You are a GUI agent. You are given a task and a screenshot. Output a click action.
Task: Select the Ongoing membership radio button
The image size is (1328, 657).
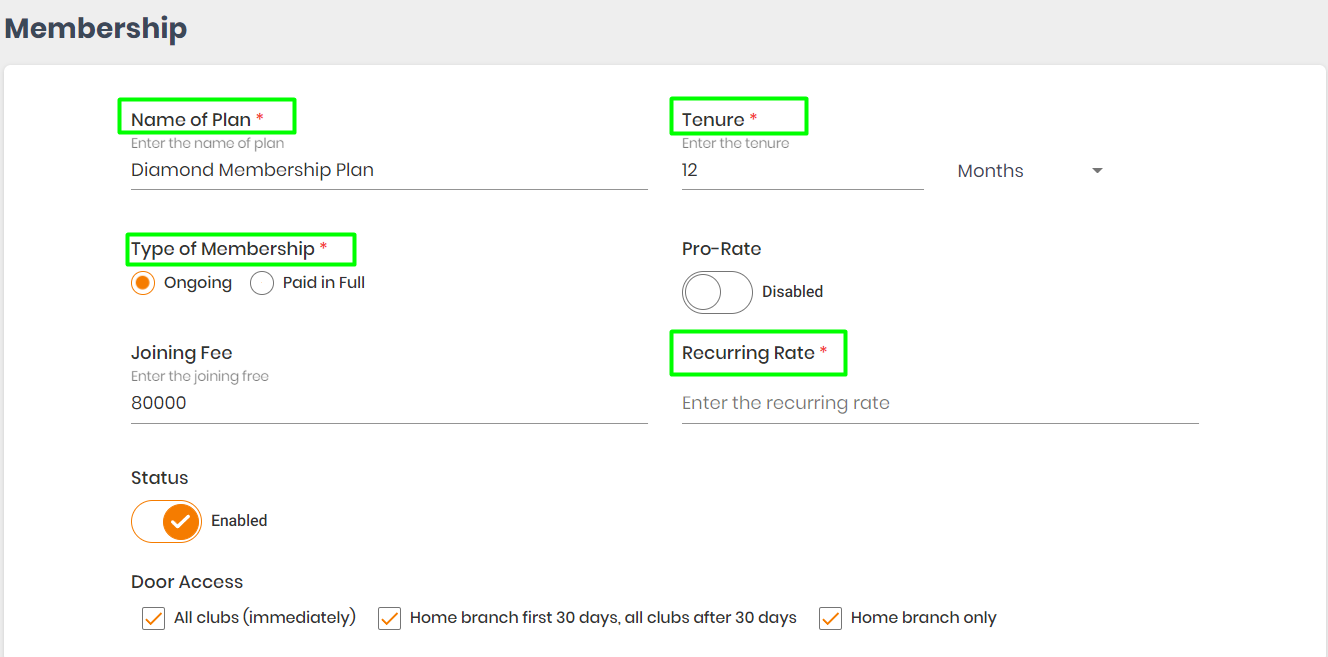pos(143,283)
